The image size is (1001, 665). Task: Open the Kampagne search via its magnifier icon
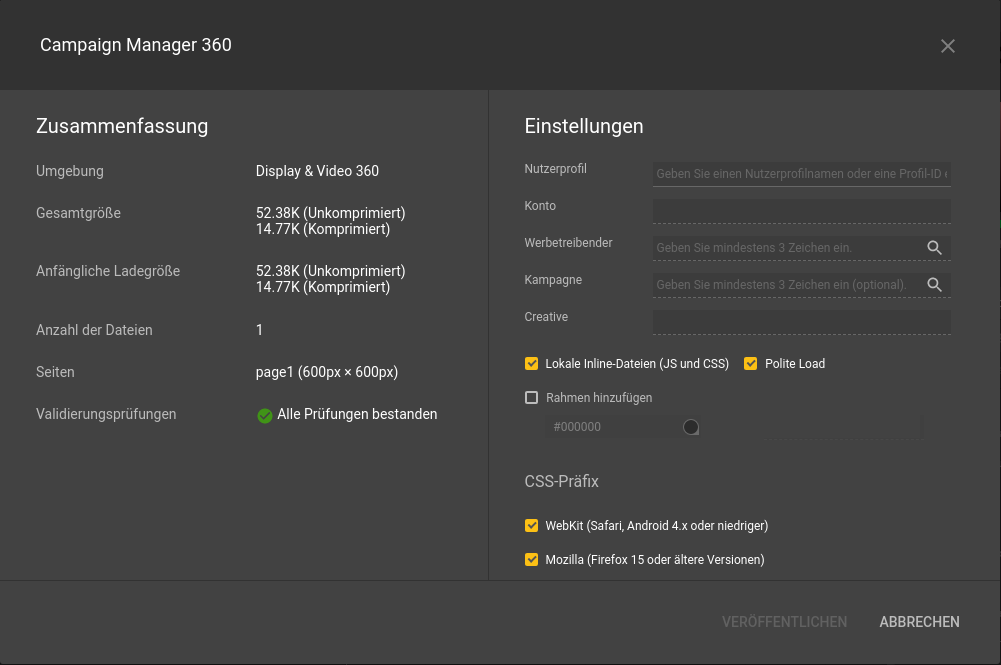coord(934,285)
